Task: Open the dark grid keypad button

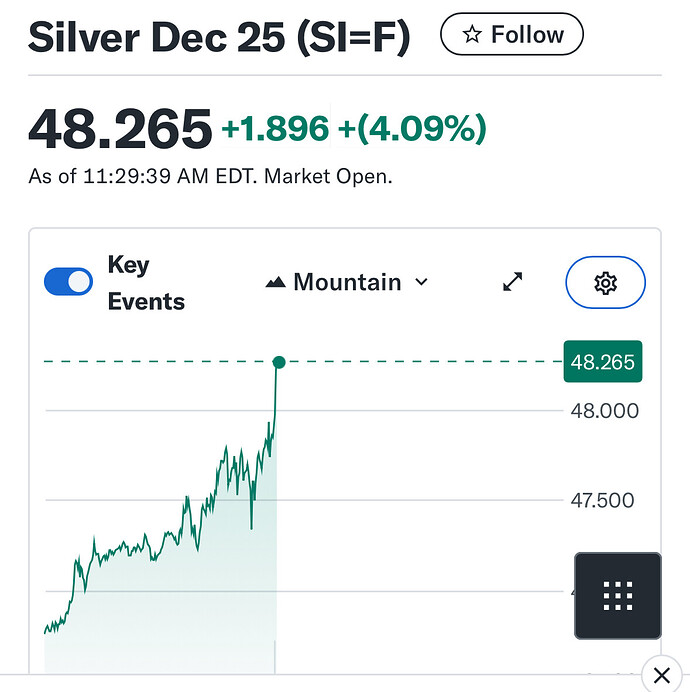Action: tap(617, 595)
